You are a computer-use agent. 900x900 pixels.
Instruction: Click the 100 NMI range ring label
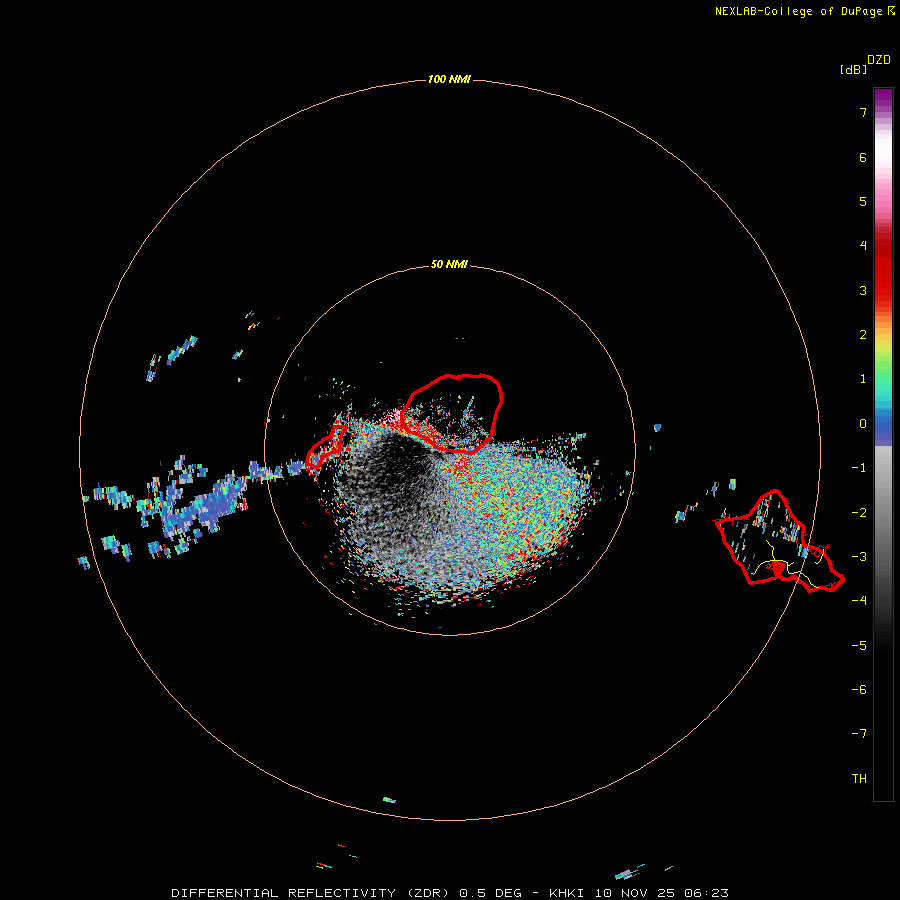449,79
